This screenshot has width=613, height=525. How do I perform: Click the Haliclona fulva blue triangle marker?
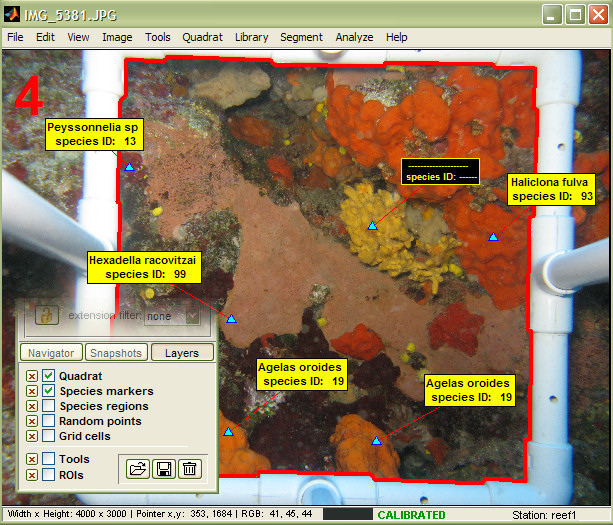coord(492,237)
